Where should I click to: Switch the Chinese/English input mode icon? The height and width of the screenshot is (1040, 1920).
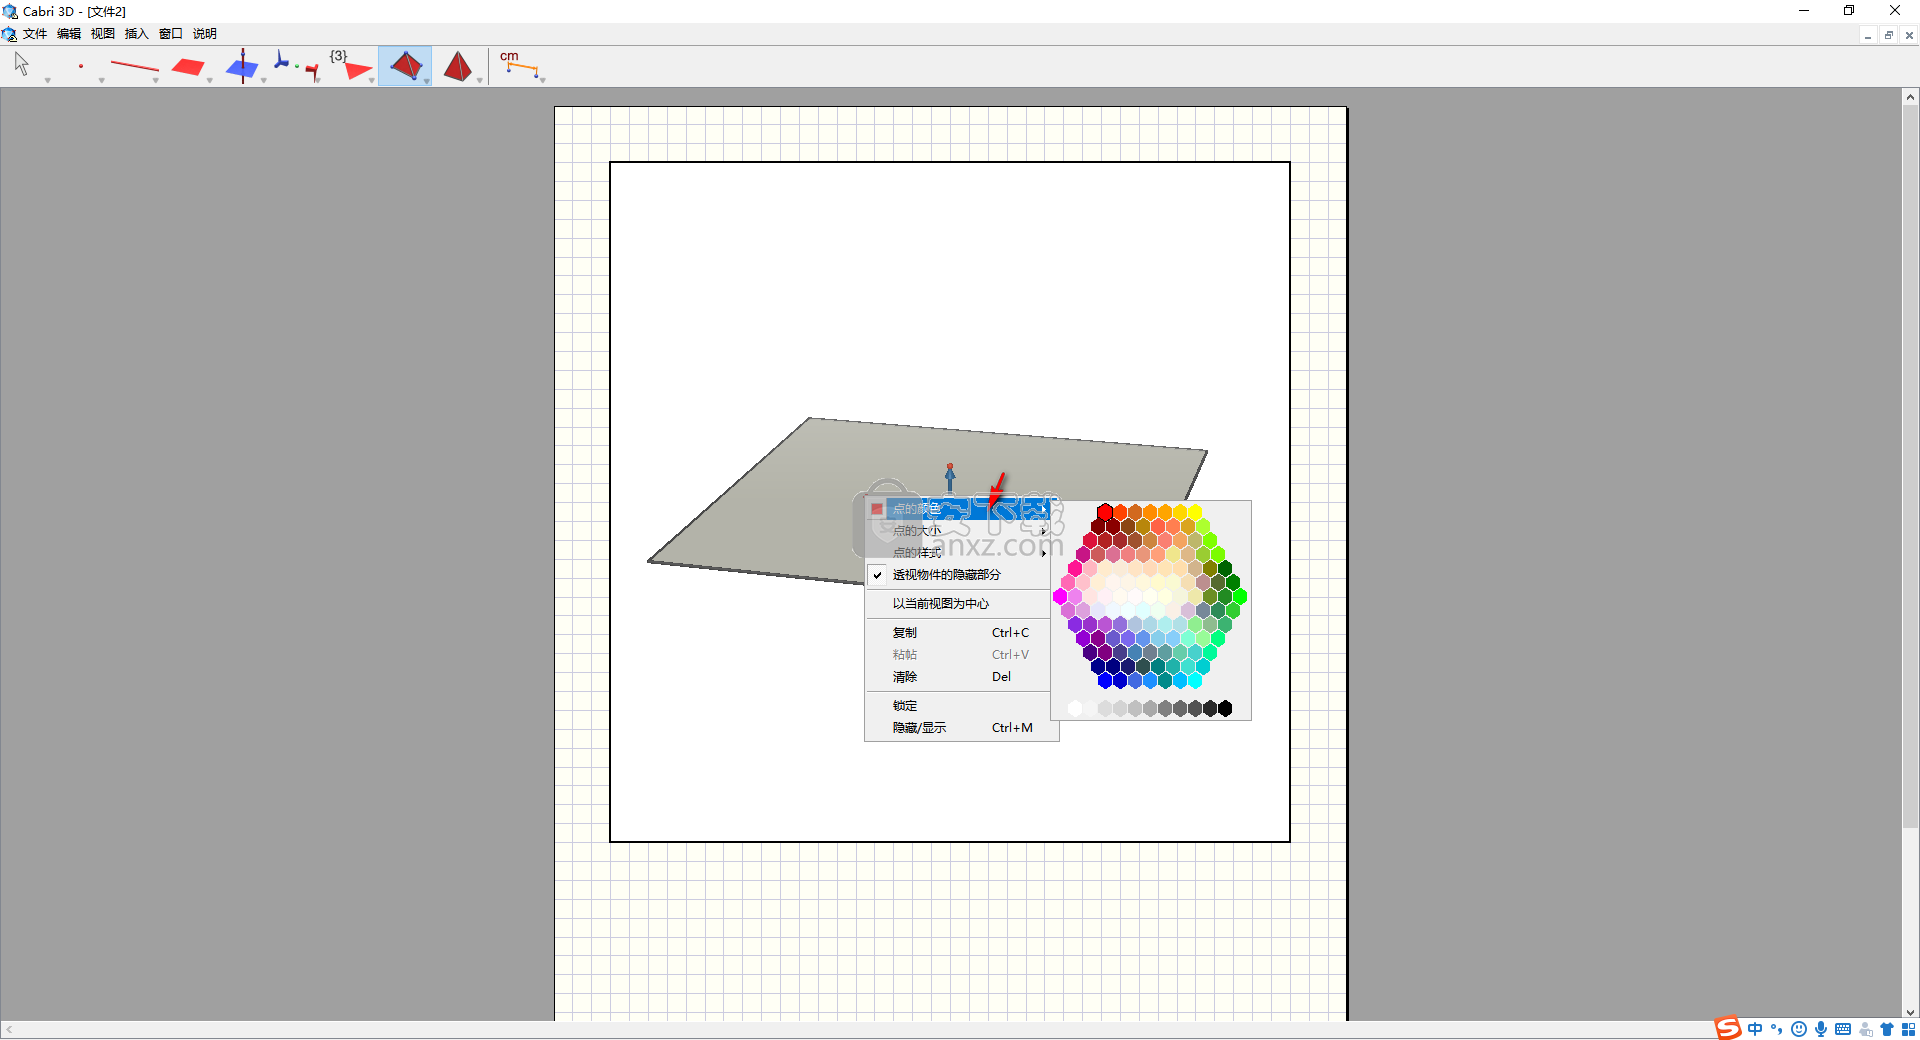point(1755,1029)
